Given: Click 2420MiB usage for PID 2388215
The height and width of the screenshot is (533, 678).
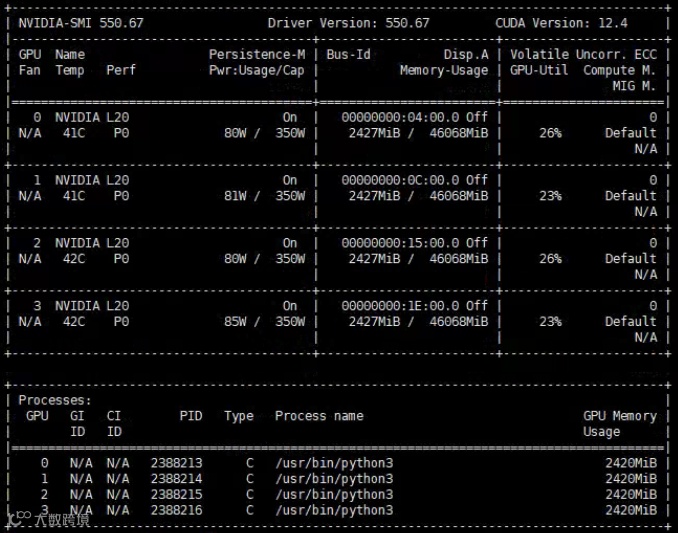Looking at the screenshot, I should (x=631, y=495).
